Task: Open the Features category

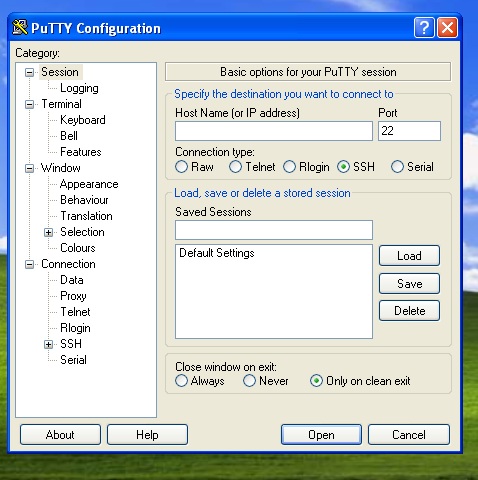Action: point(81,152)
